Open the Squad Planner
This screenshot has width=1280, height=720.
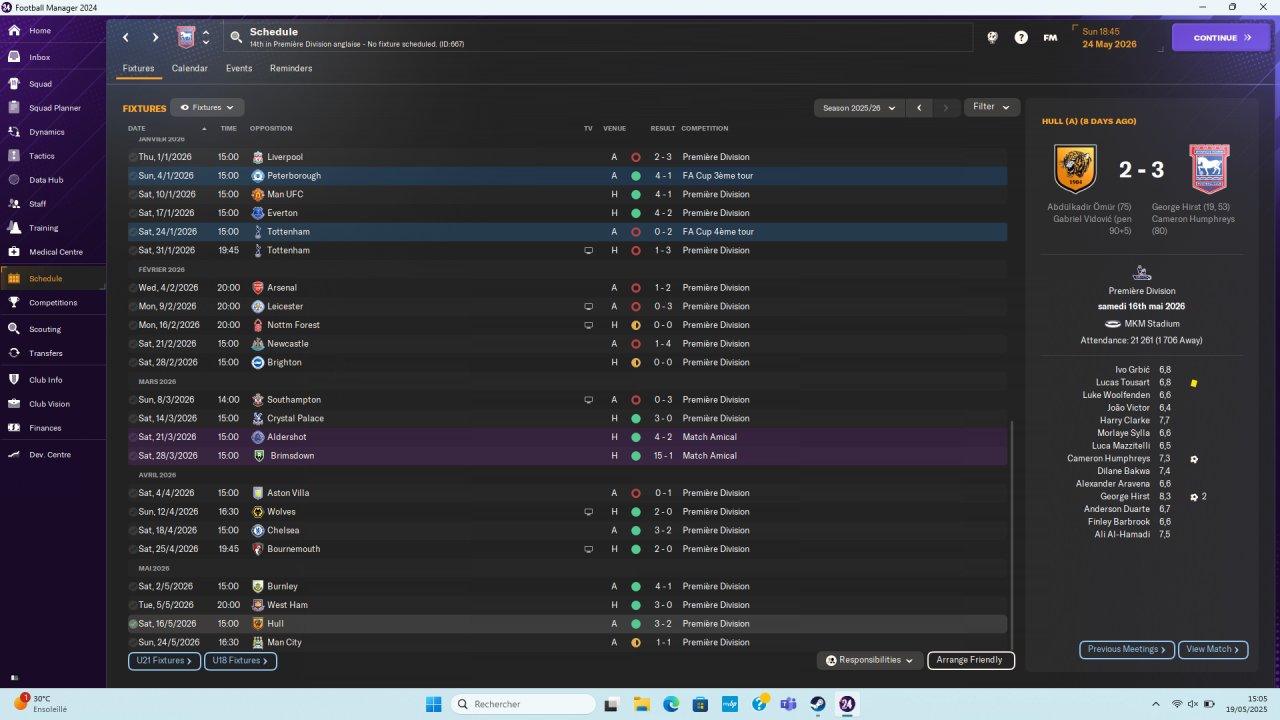coord(54,108)
